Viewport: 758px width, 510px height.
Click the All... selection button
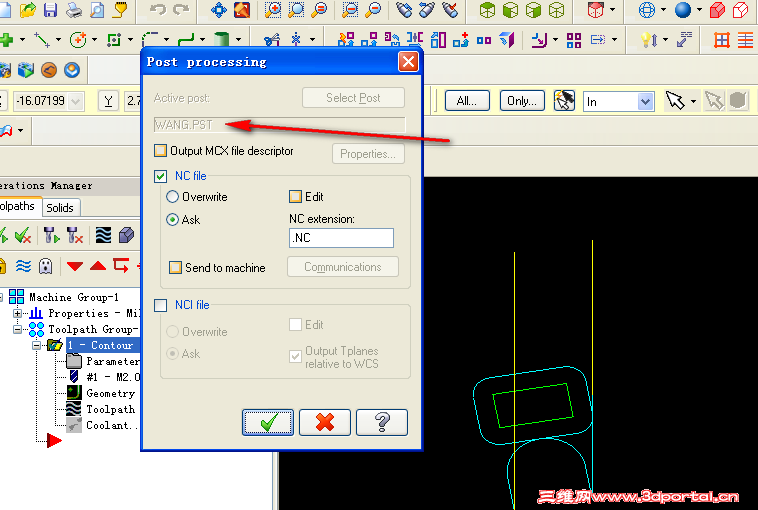pos(467,101)
